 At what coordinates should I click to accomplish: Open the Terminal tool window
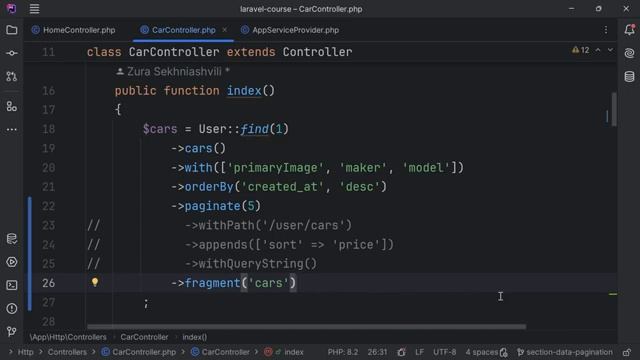(11, 285)
